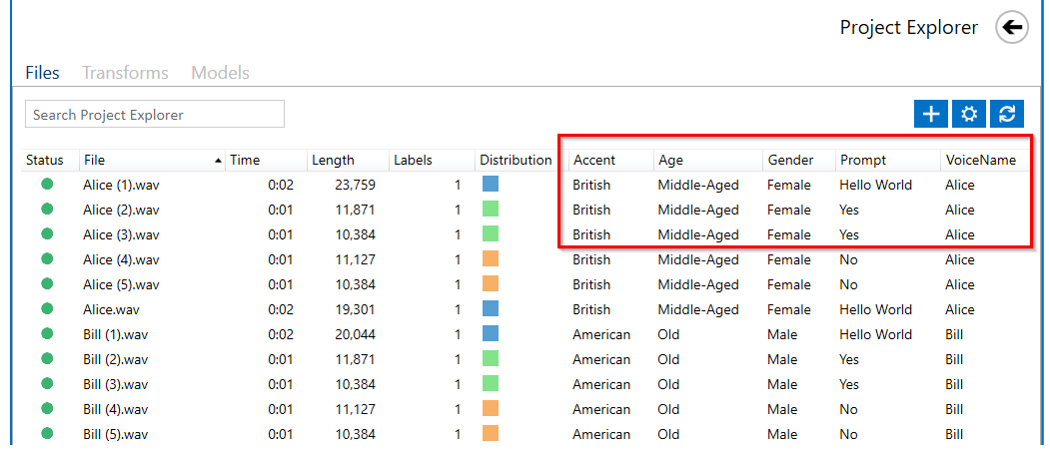Add files using the plus button

[931, 114]
